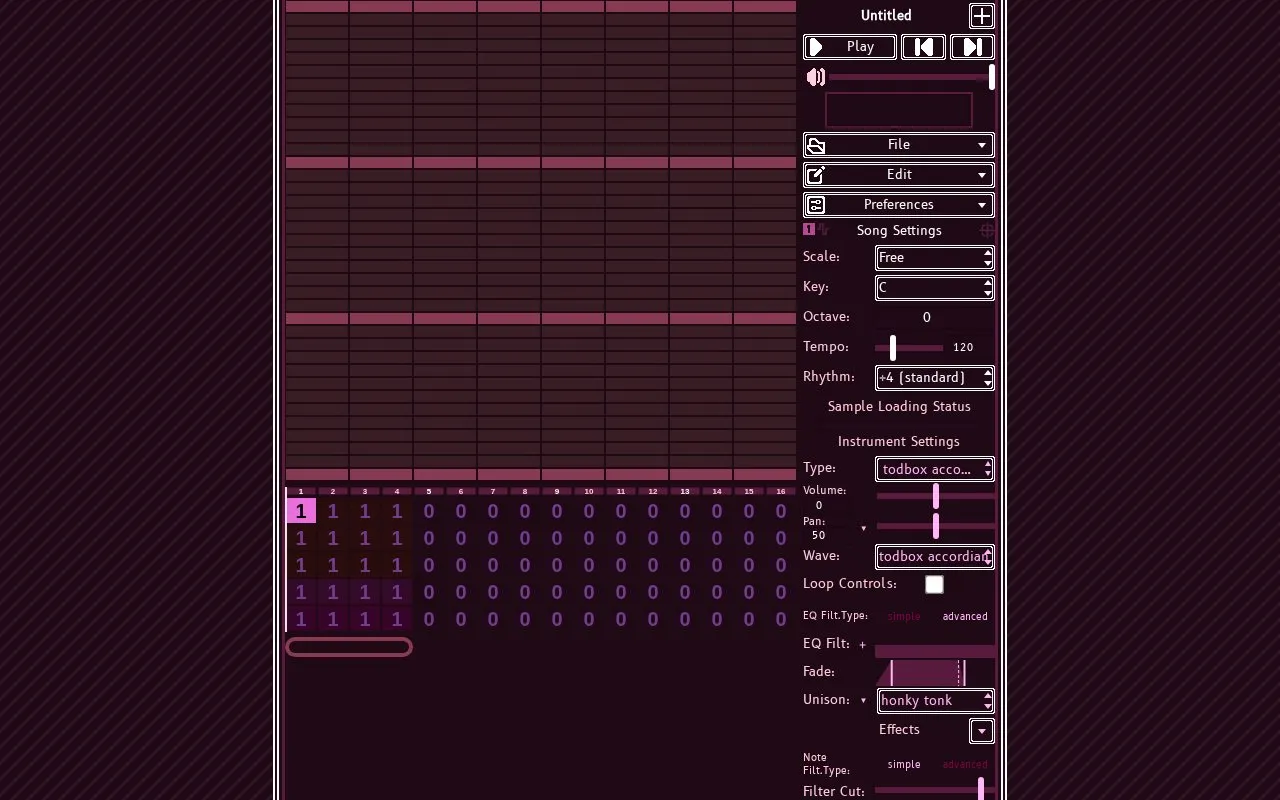Click the speaker volume icon
This screenshot has width=1280, height=800.
(x=816, y=77)
